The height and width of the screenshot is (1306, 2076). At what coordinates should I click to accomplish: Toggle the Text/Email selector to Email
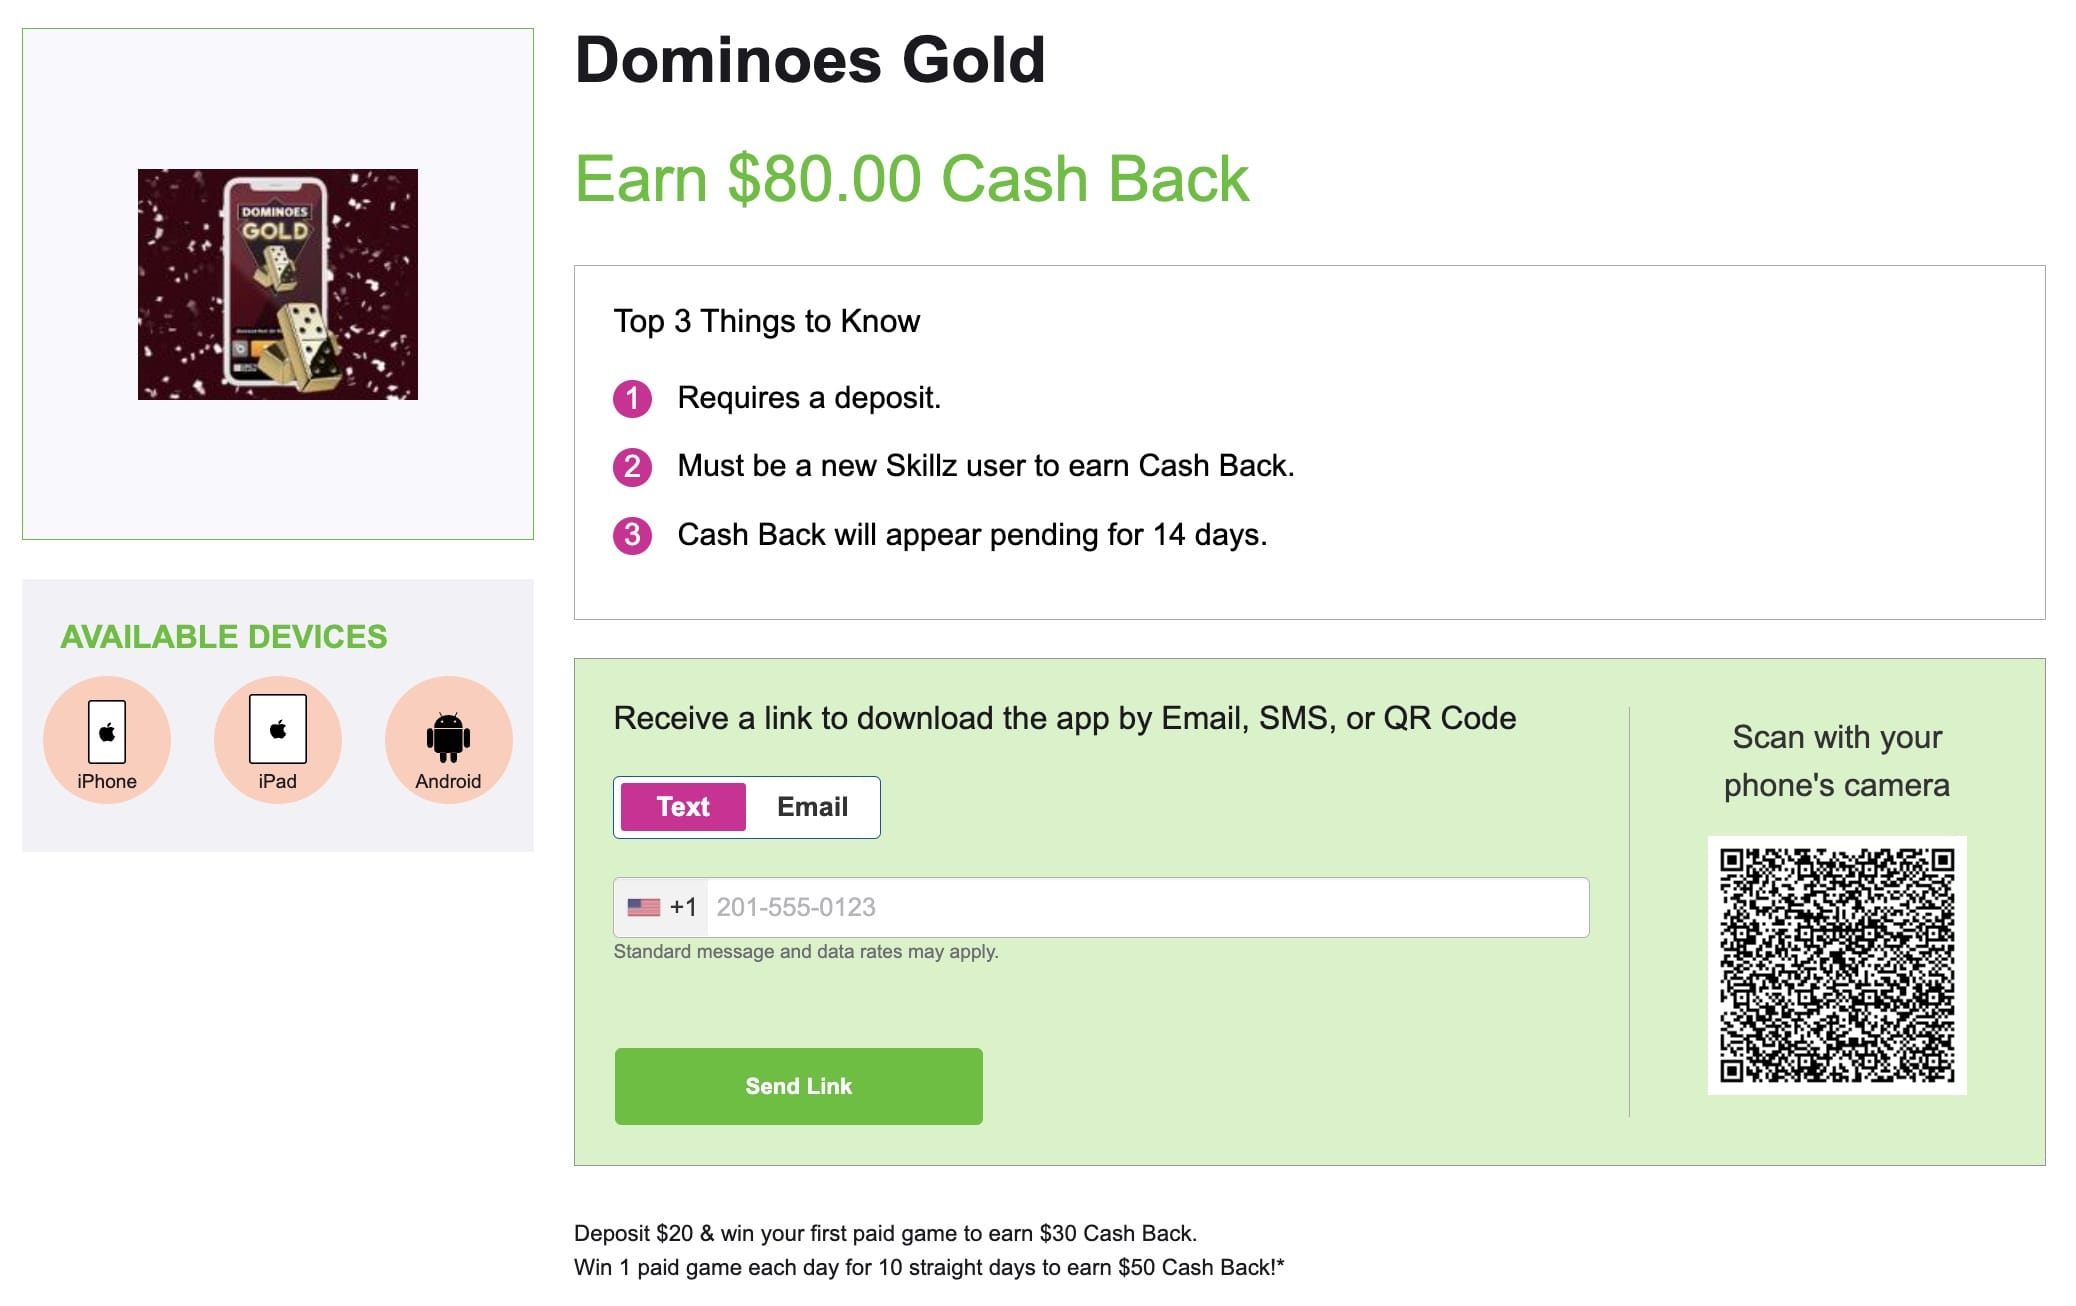pyautogui.click(x=812, y=806)
